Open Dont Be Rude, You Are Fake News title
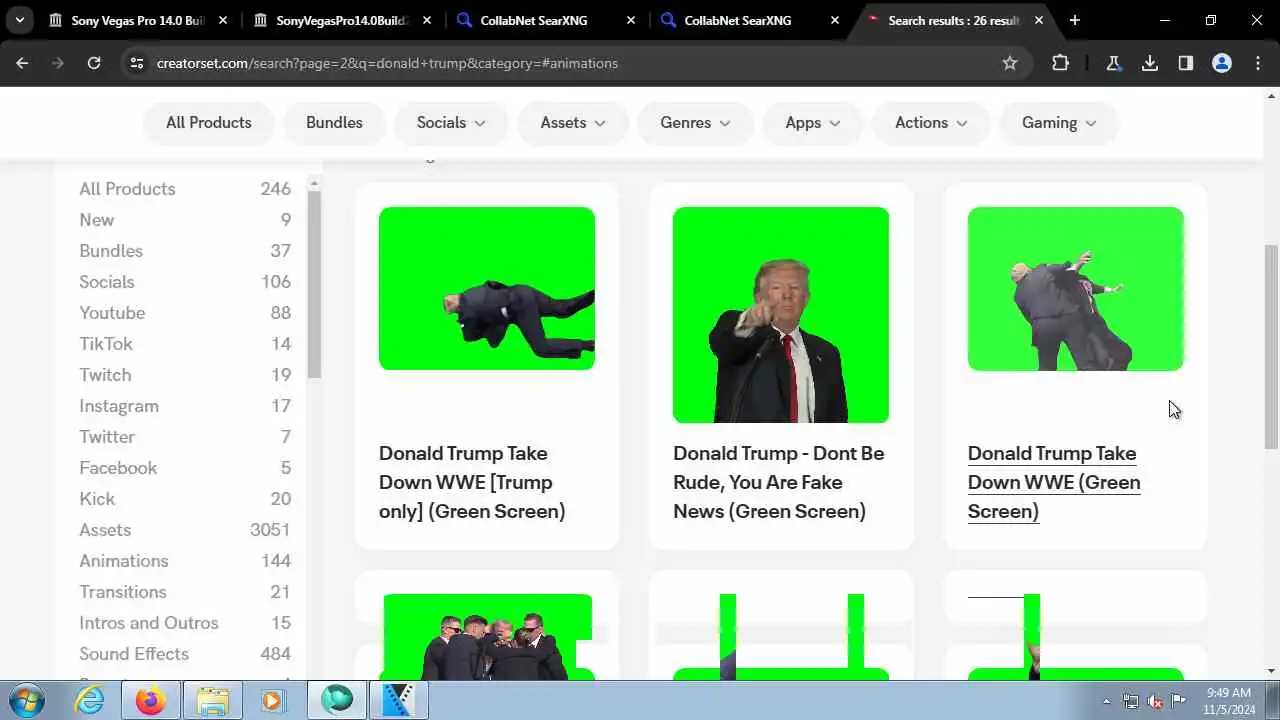 click(x=779, y=482)
